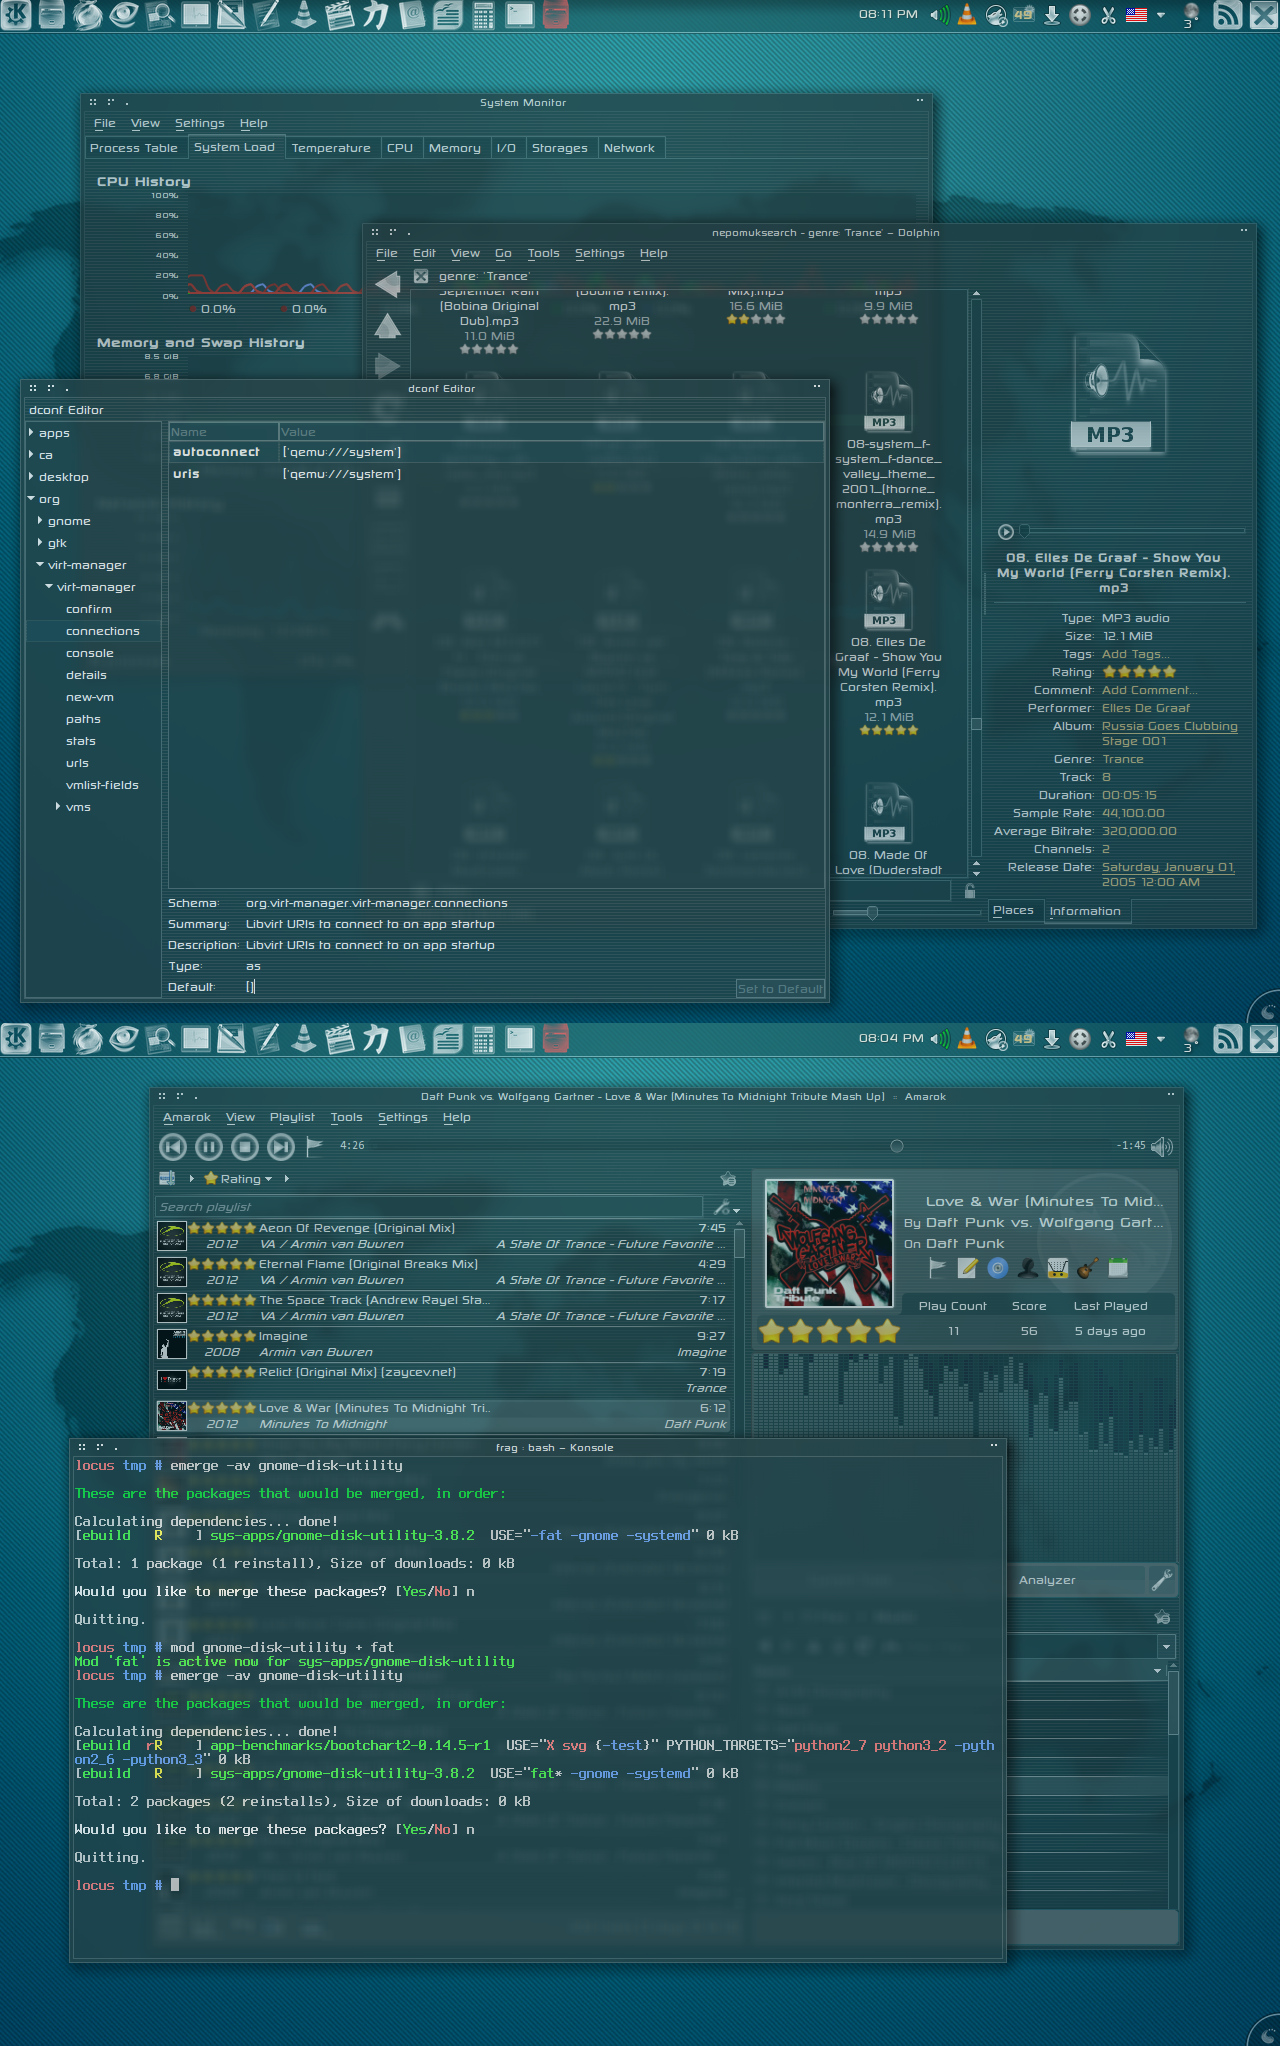Select the autoconnect row in dconf Editor
Screen dimensions: 1280x2046
tap(496, 452)
